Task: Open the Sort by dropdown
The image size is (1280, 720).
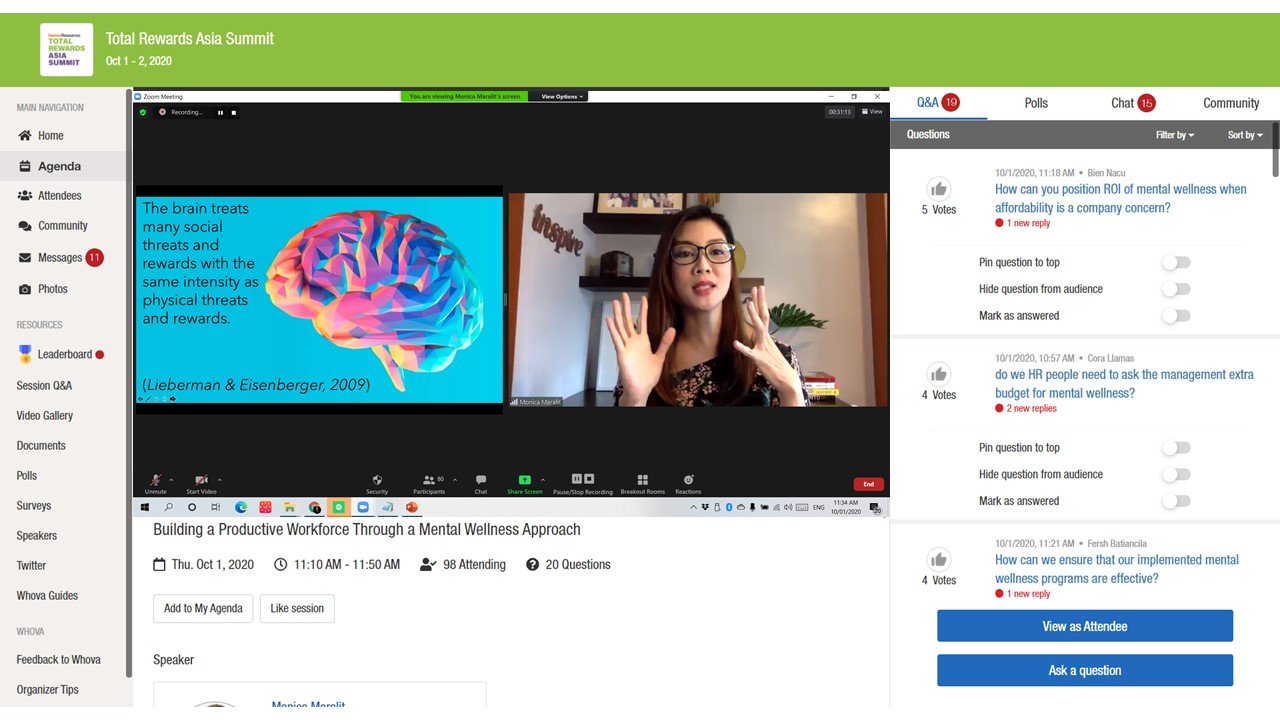Action: 1245,135
